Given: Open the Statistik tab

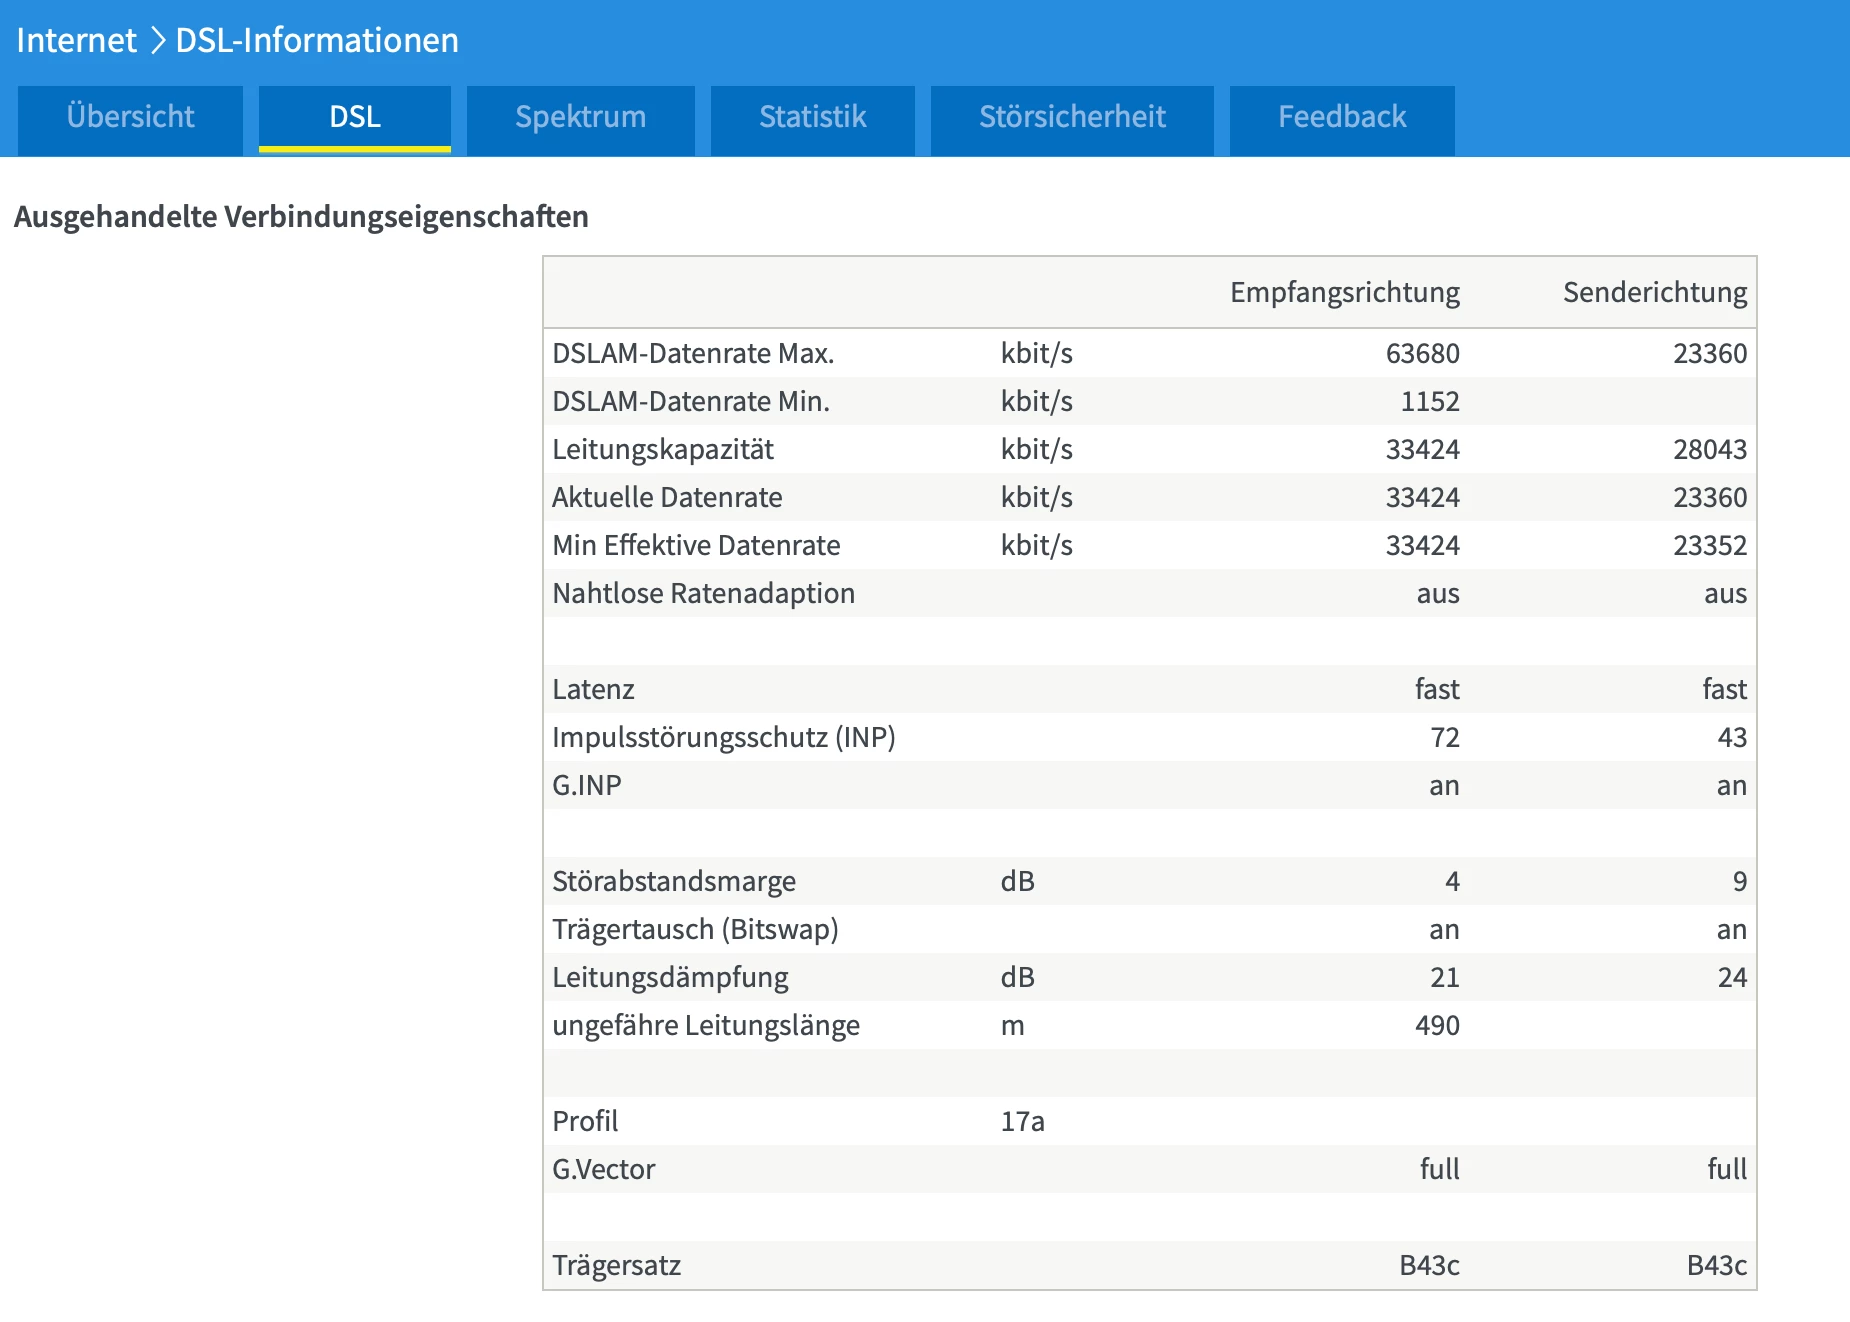Looking at the screenshot, I should tap(812, 118).
